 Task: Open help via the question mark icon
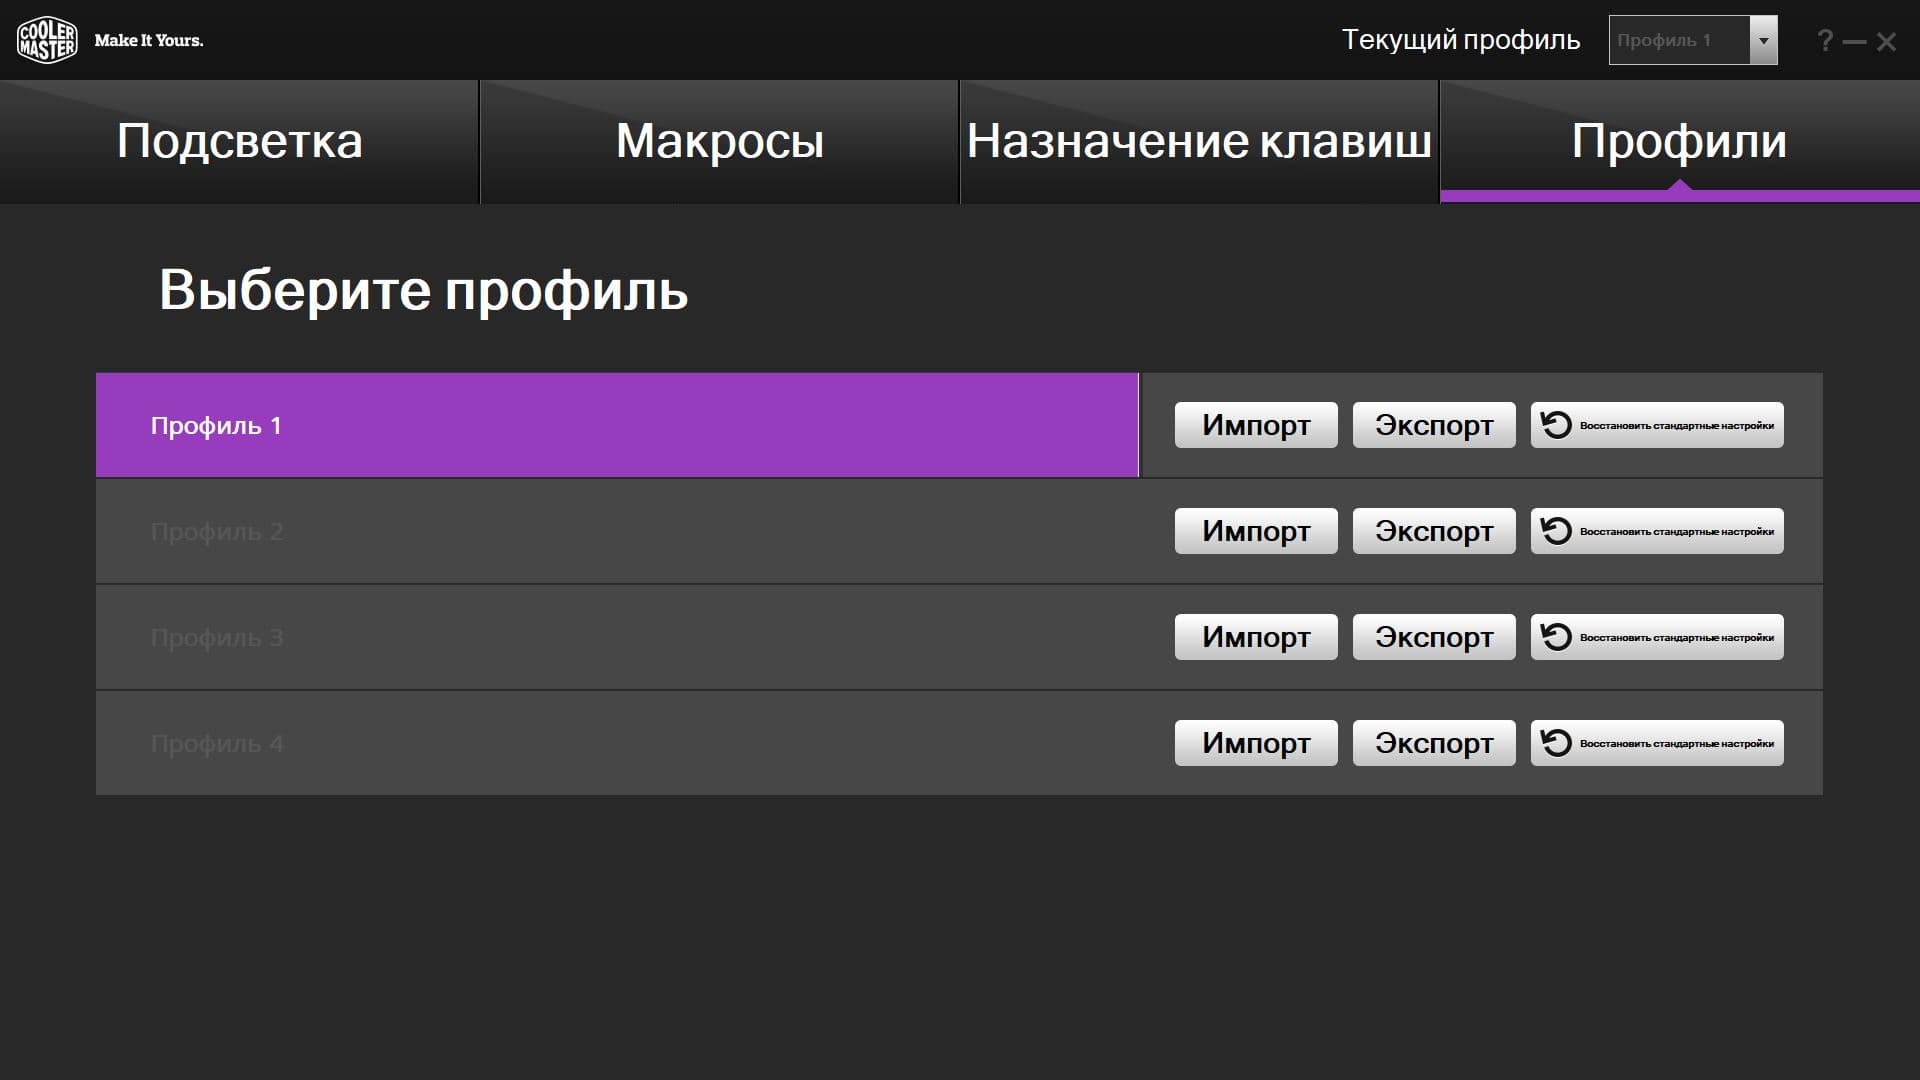coord(1825,40)
